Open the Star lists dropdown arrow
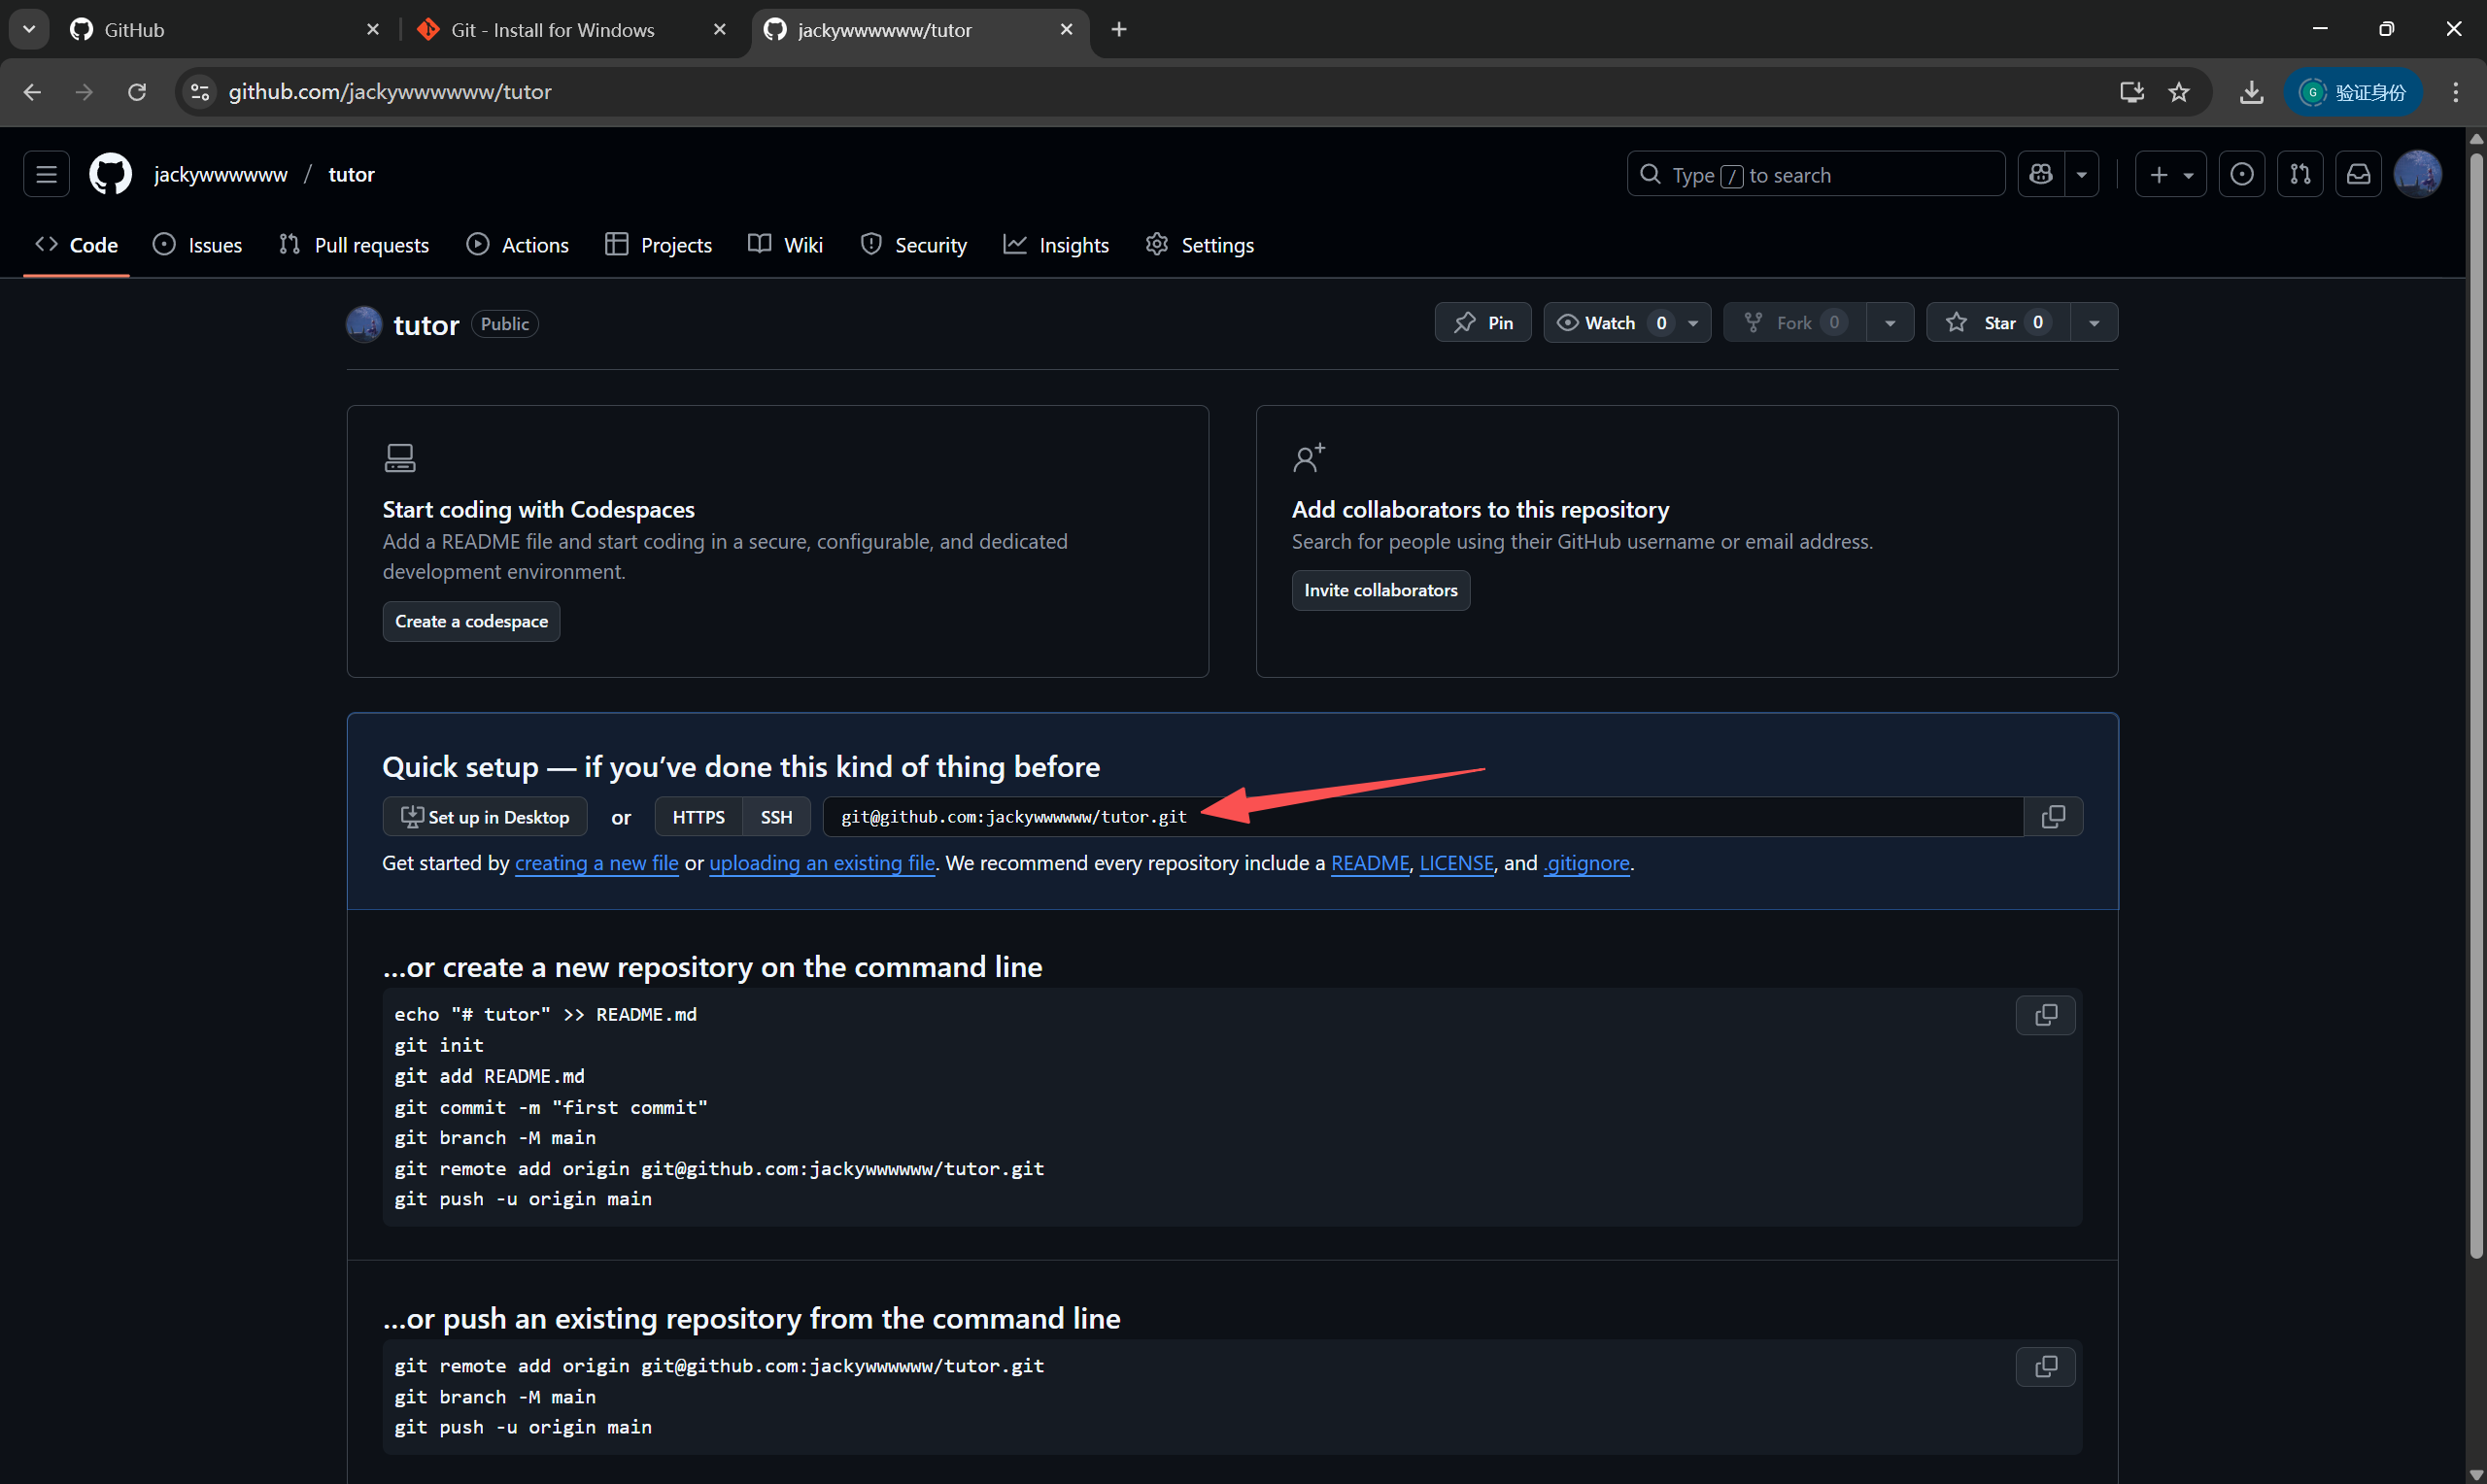The image size is (2487, 1484). tap(2093, 322)
